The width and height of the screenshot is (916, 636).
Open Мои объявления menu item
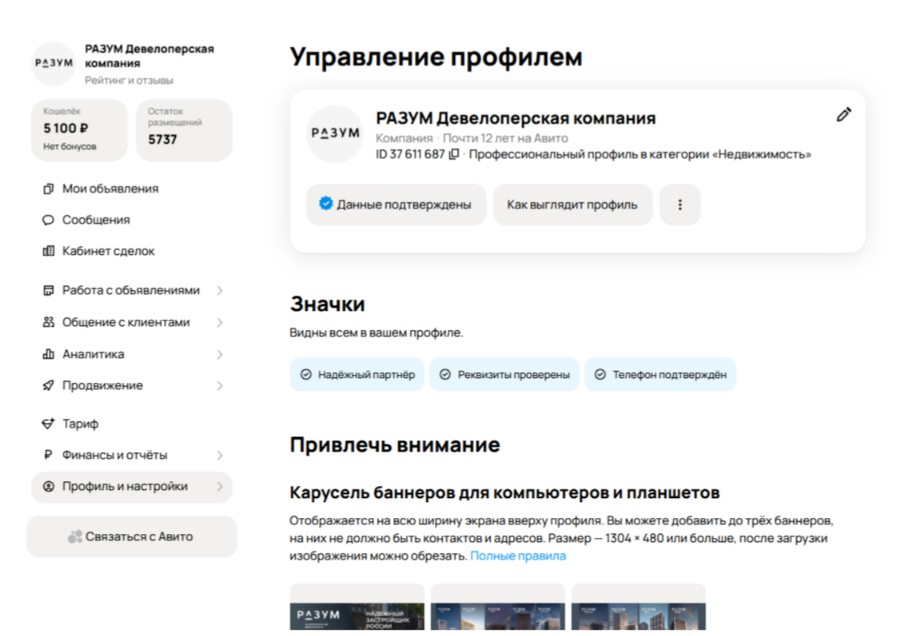pyautogui.click(x=131, y=189)
